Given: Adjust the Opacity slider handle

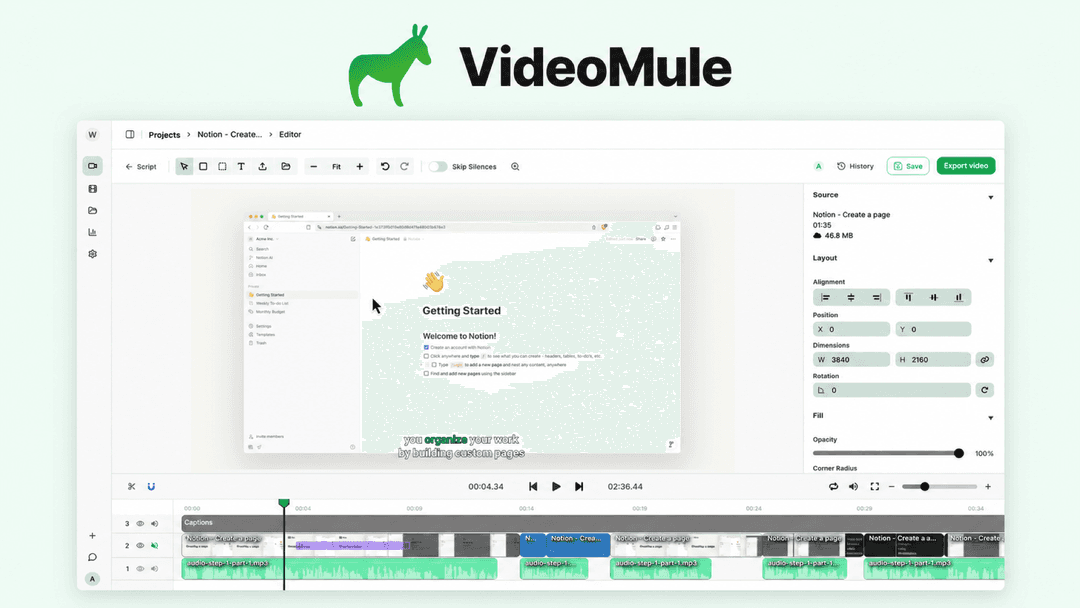Looking at the screenshot, I should (x=959, y=453).
